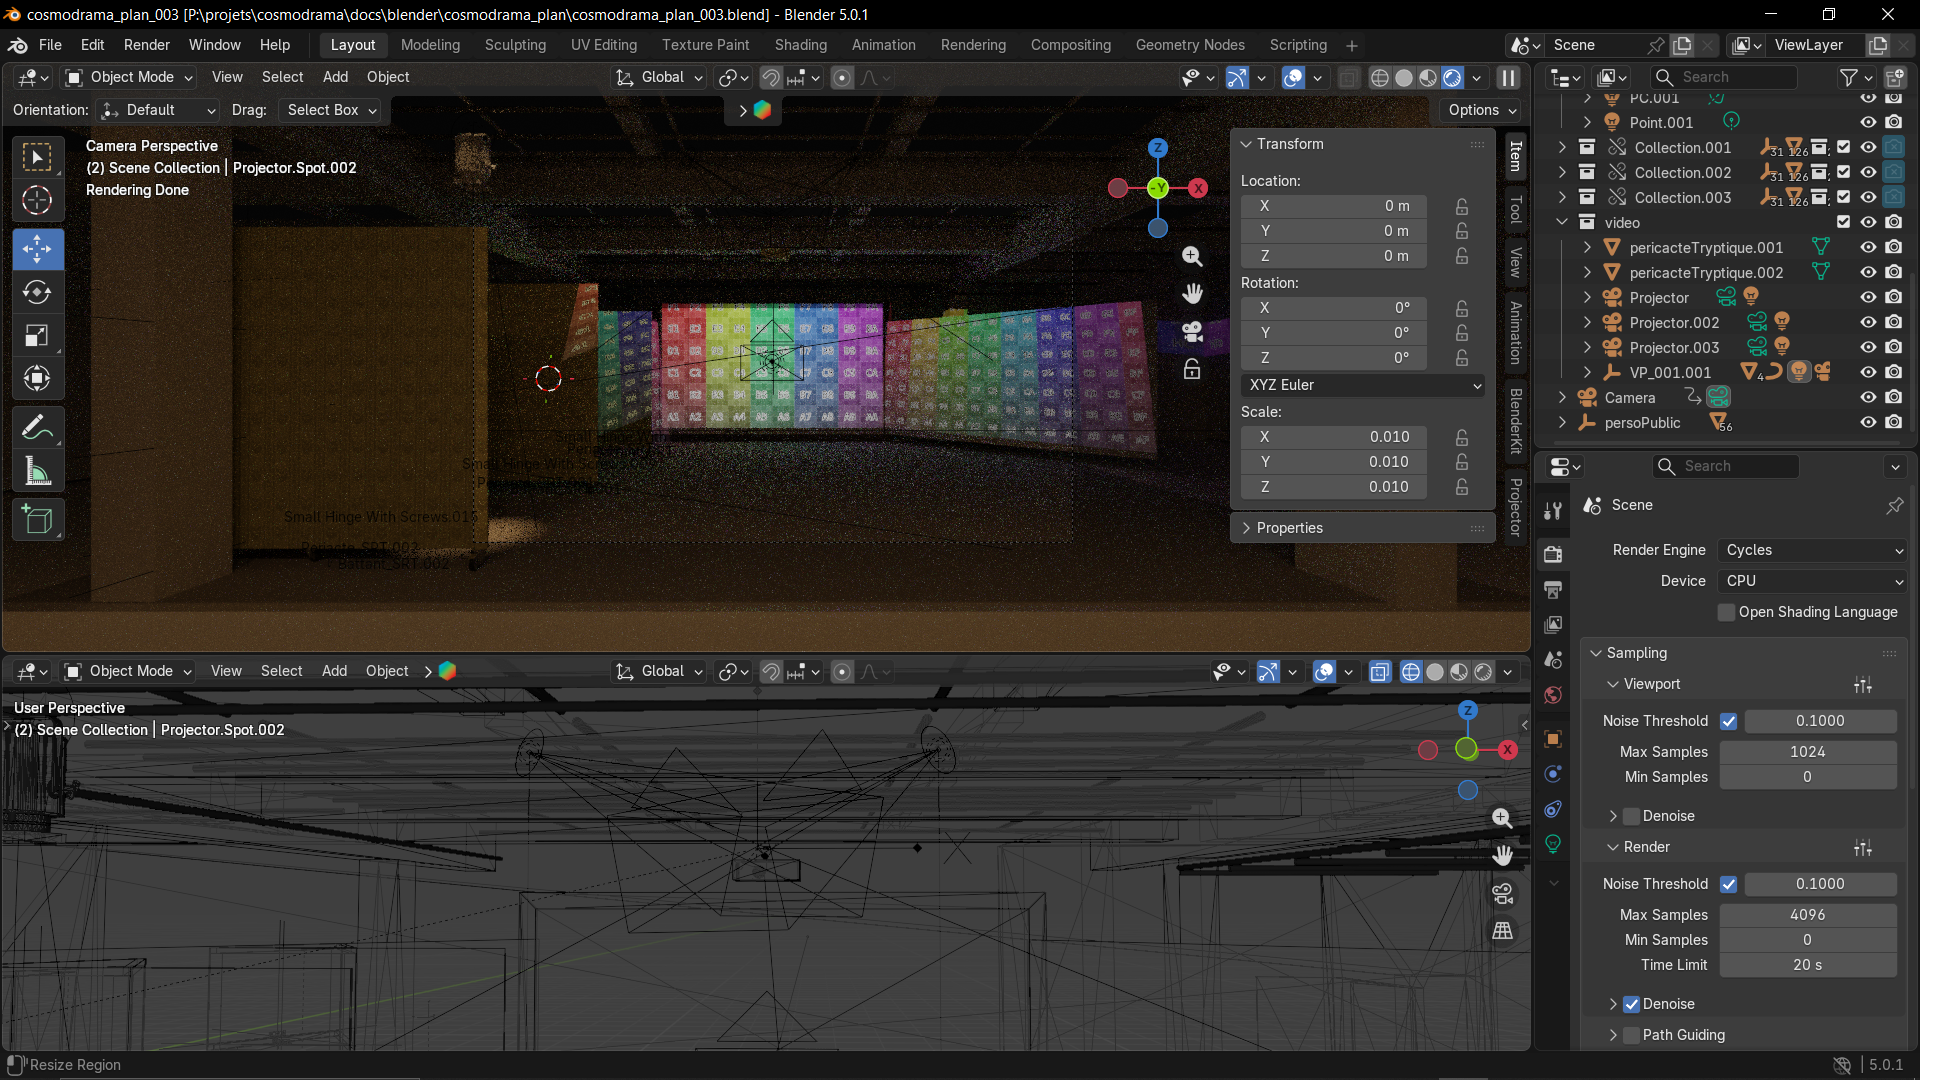Open the Render menu
The width and height of the screenshot is (1938, 1090).
coord(146,45)
